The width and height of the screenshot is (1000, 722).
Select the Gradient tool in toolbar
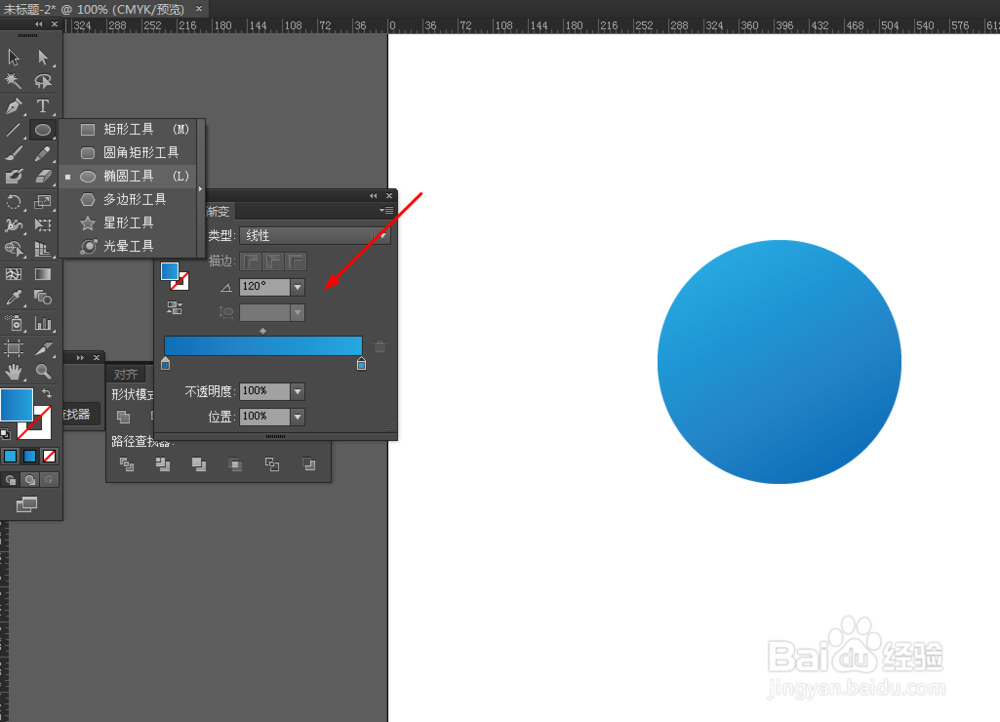[43, 274]
